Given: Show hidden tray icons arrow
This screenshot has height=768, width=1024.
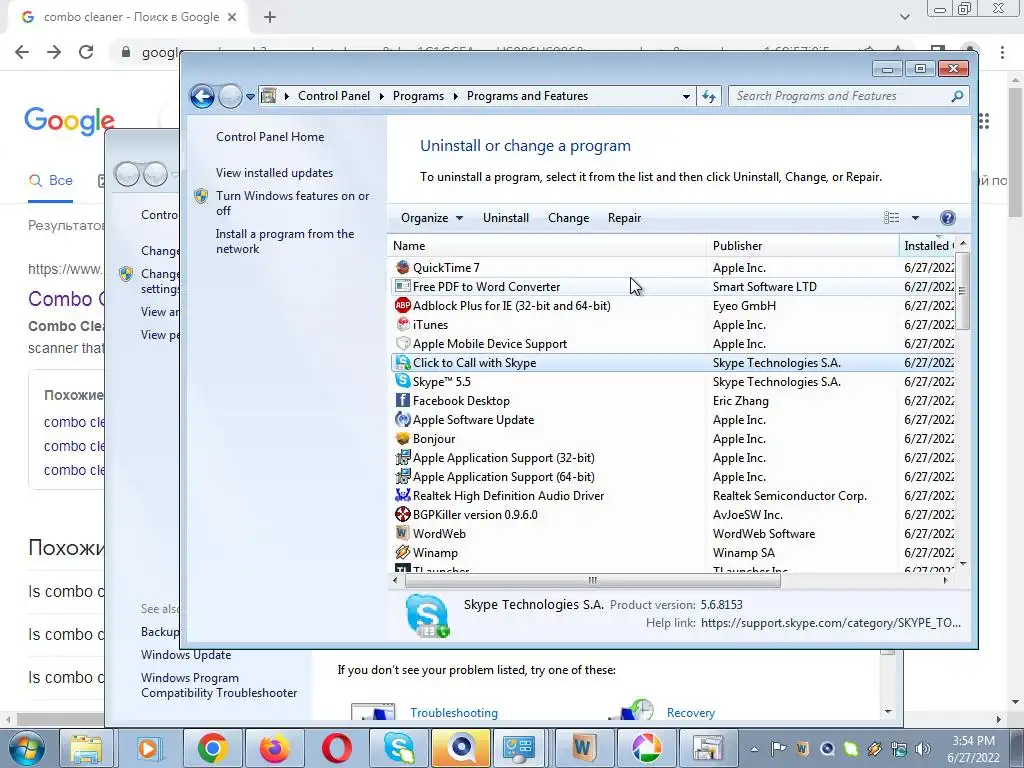Looking at the screenshot, I should pyautogui.click(x=754, y=749).
